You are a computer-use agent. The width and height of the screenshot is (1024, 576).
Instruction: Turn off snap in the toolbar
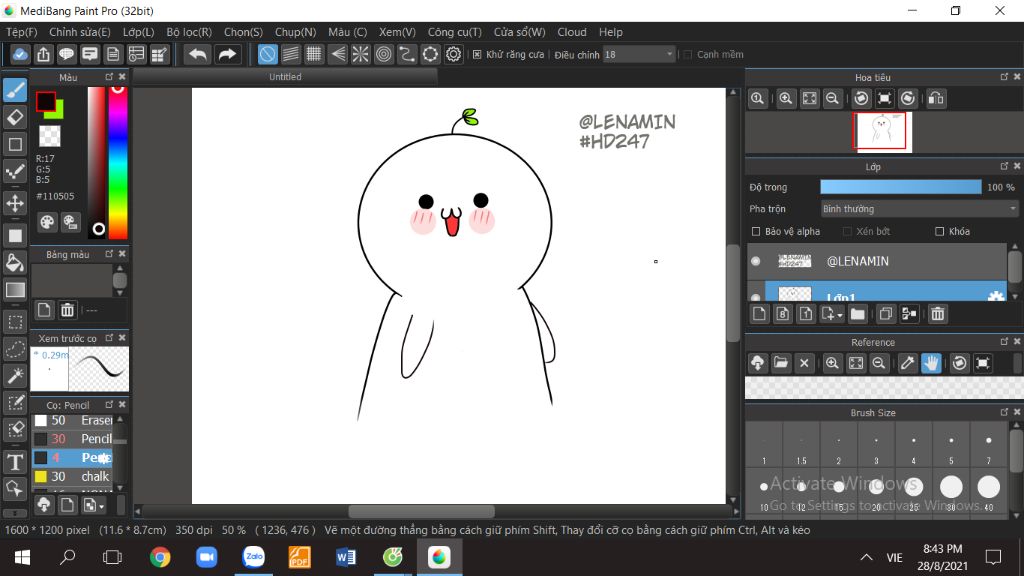[x=267, y=54]
